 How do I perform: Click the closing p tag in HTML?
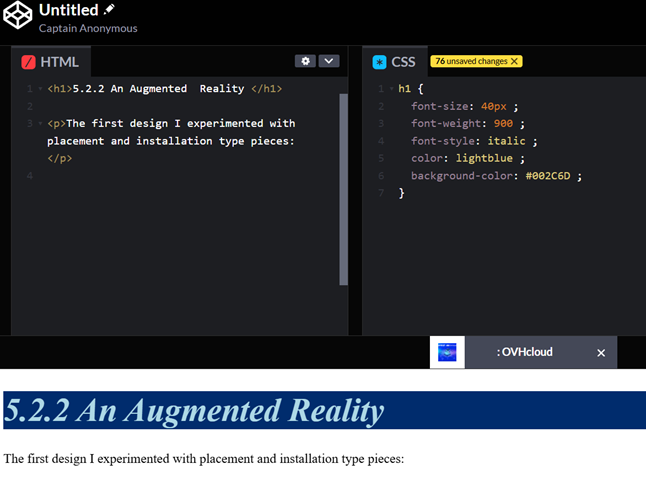[60, 159]
